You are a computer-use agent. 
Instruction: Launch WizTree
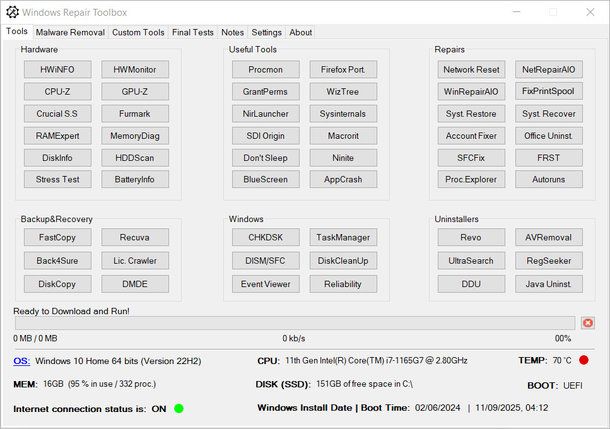tap(343, 92)
